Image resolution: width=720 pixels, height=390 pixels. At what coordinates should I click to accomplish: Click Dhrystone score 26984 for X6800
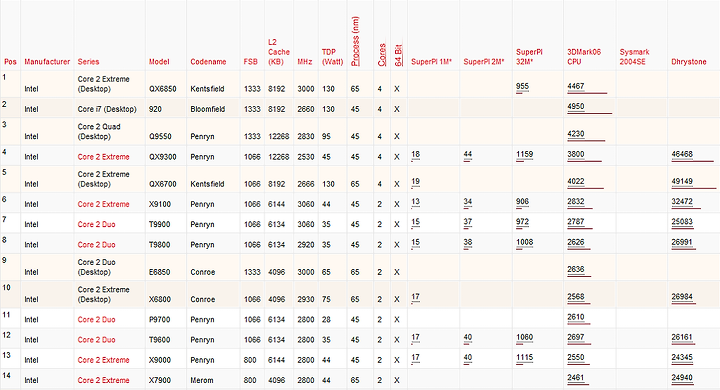pyautogui.click(x=682, y=296)
